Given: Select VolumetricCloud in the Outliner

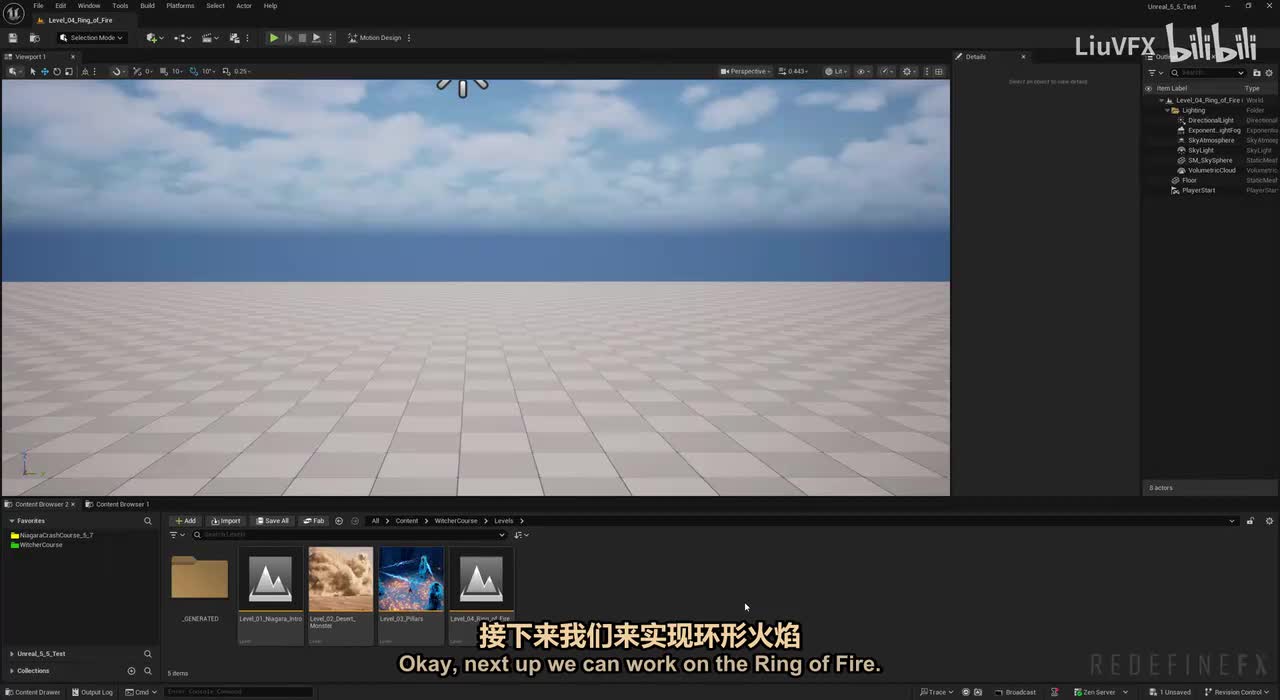Looking at the screenshot, I should tap(1212, 170).
